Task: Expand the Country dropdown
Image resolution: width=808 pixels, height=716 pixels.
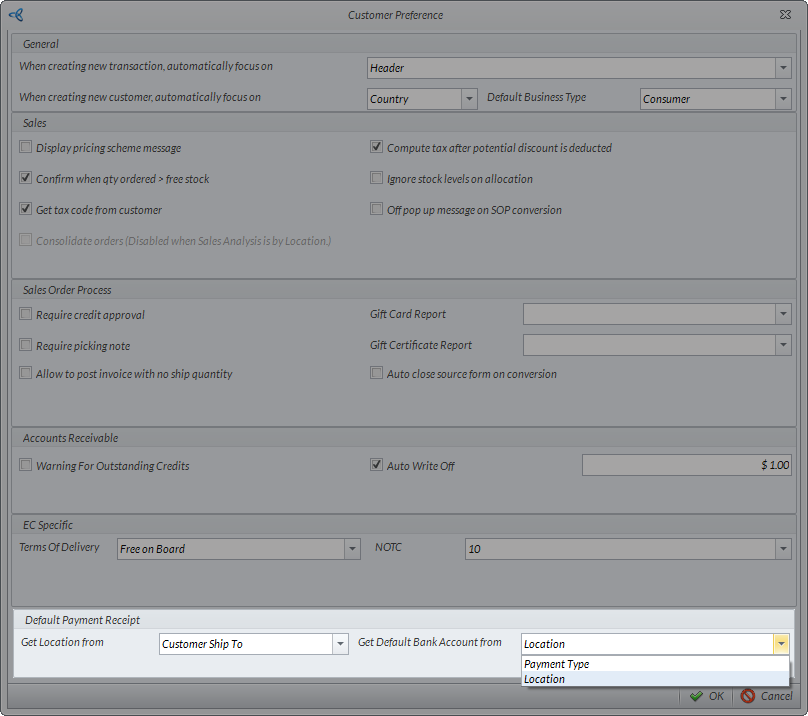Action: click(469, 99)
